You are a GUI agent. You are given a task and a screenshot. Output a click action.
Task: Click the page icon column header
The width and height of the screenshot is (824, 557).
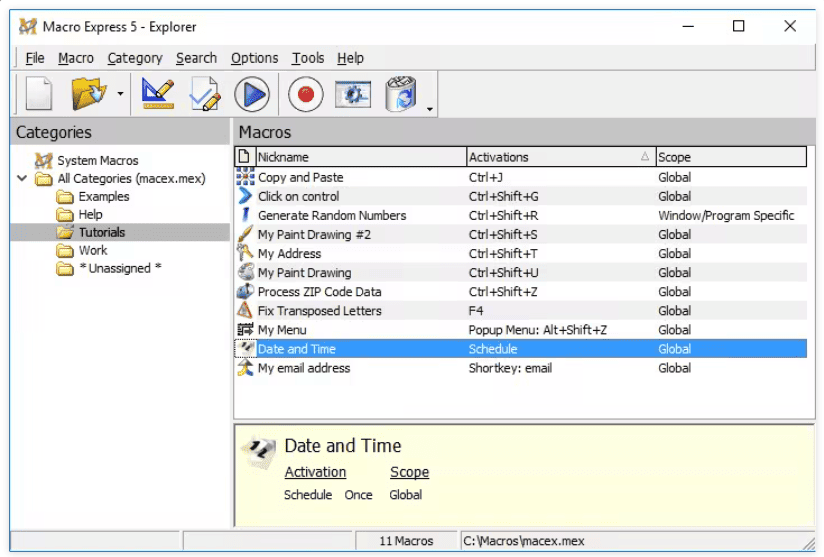244,157
